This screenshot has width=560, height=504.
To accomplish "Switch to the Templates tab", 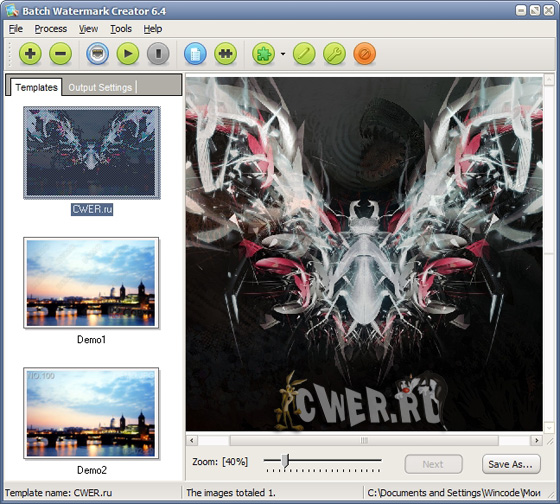I will coord(36,87).
